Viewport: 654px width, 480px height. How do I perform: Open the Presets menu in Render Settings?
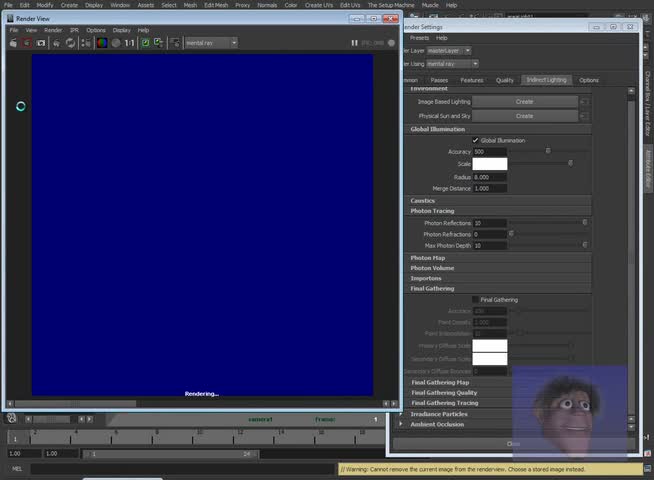(x=419, y=38)
